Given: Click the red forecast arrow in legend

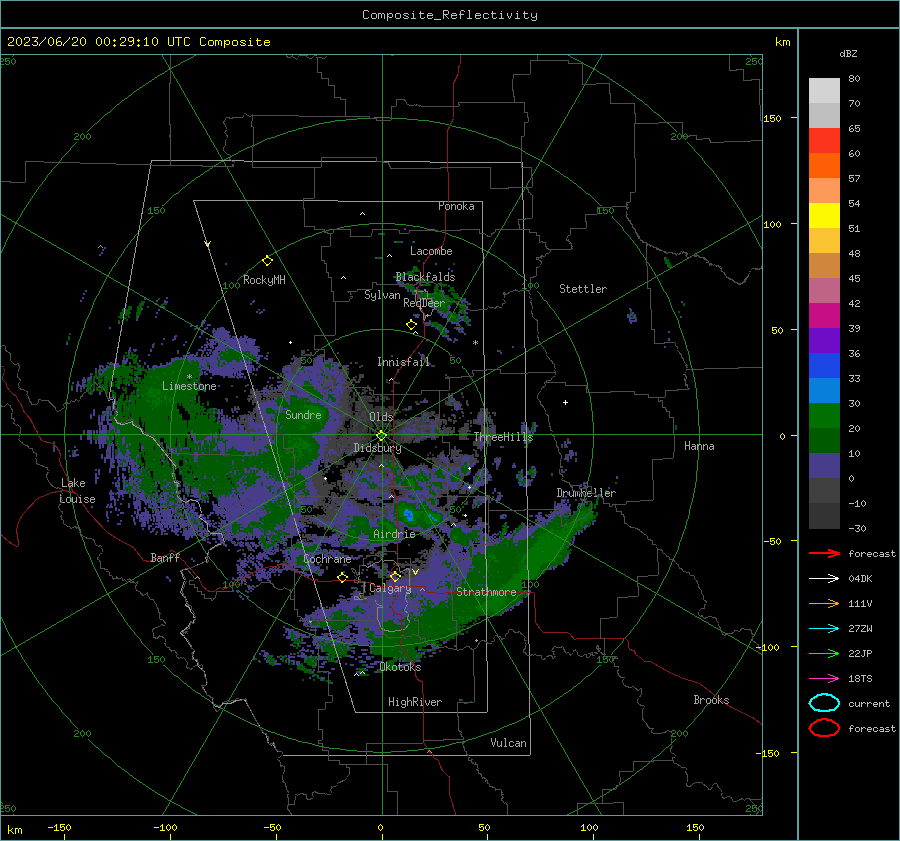Looking at the screenshot, I should pyautogui.click(x=824, y=553).
